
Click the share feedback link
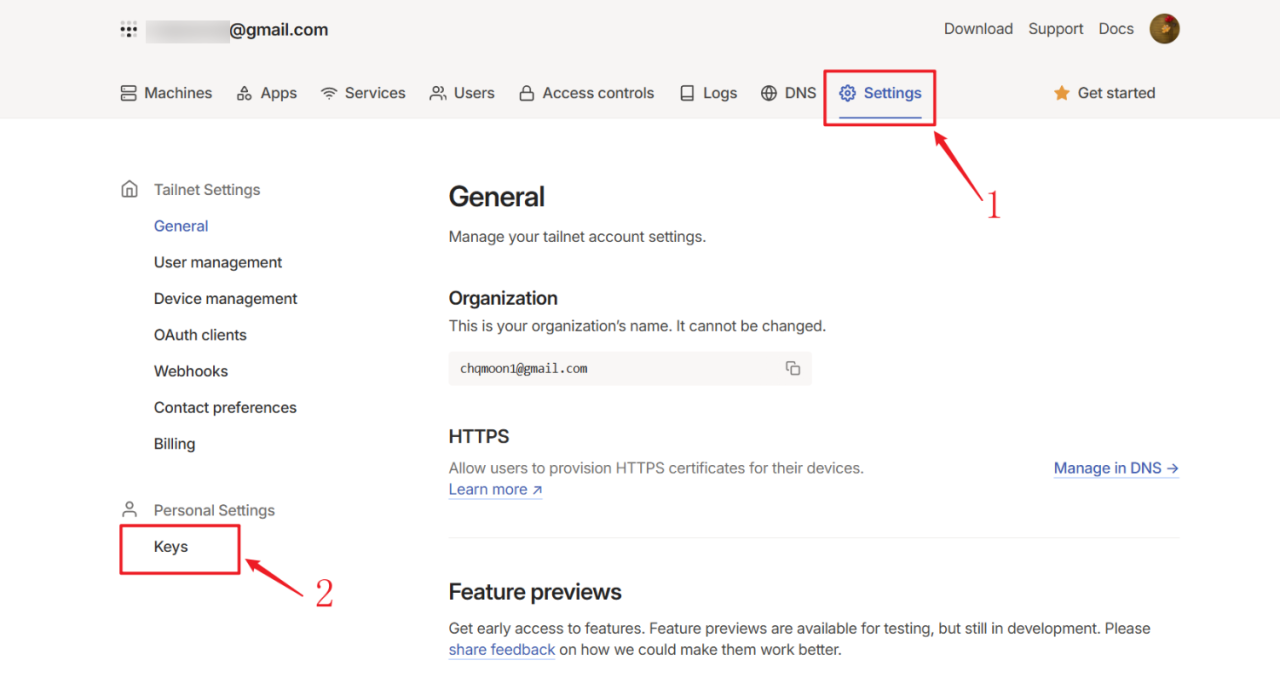point(501,650)
